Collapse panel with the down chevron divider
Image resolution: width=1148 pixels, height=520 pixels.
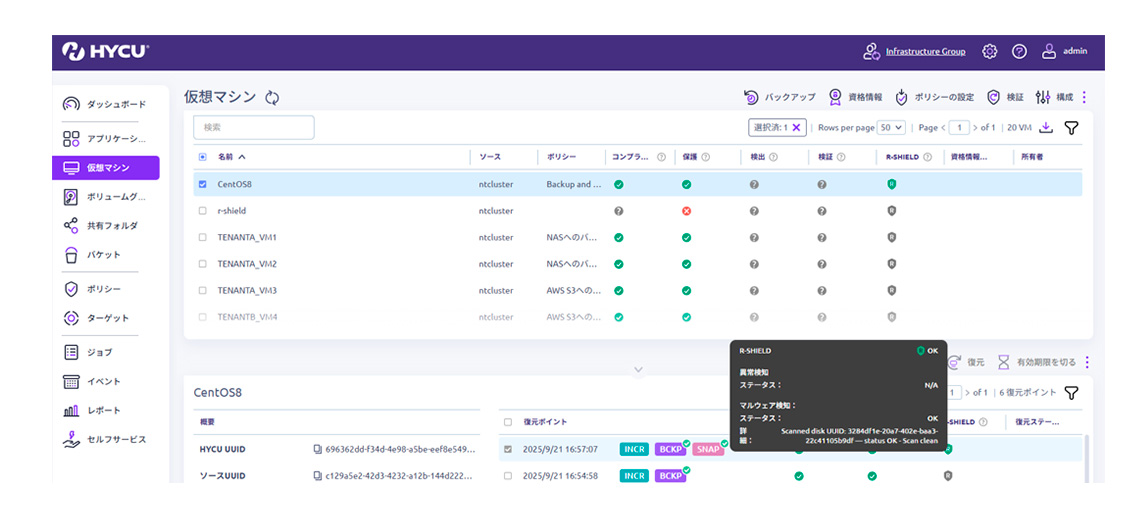638,370
